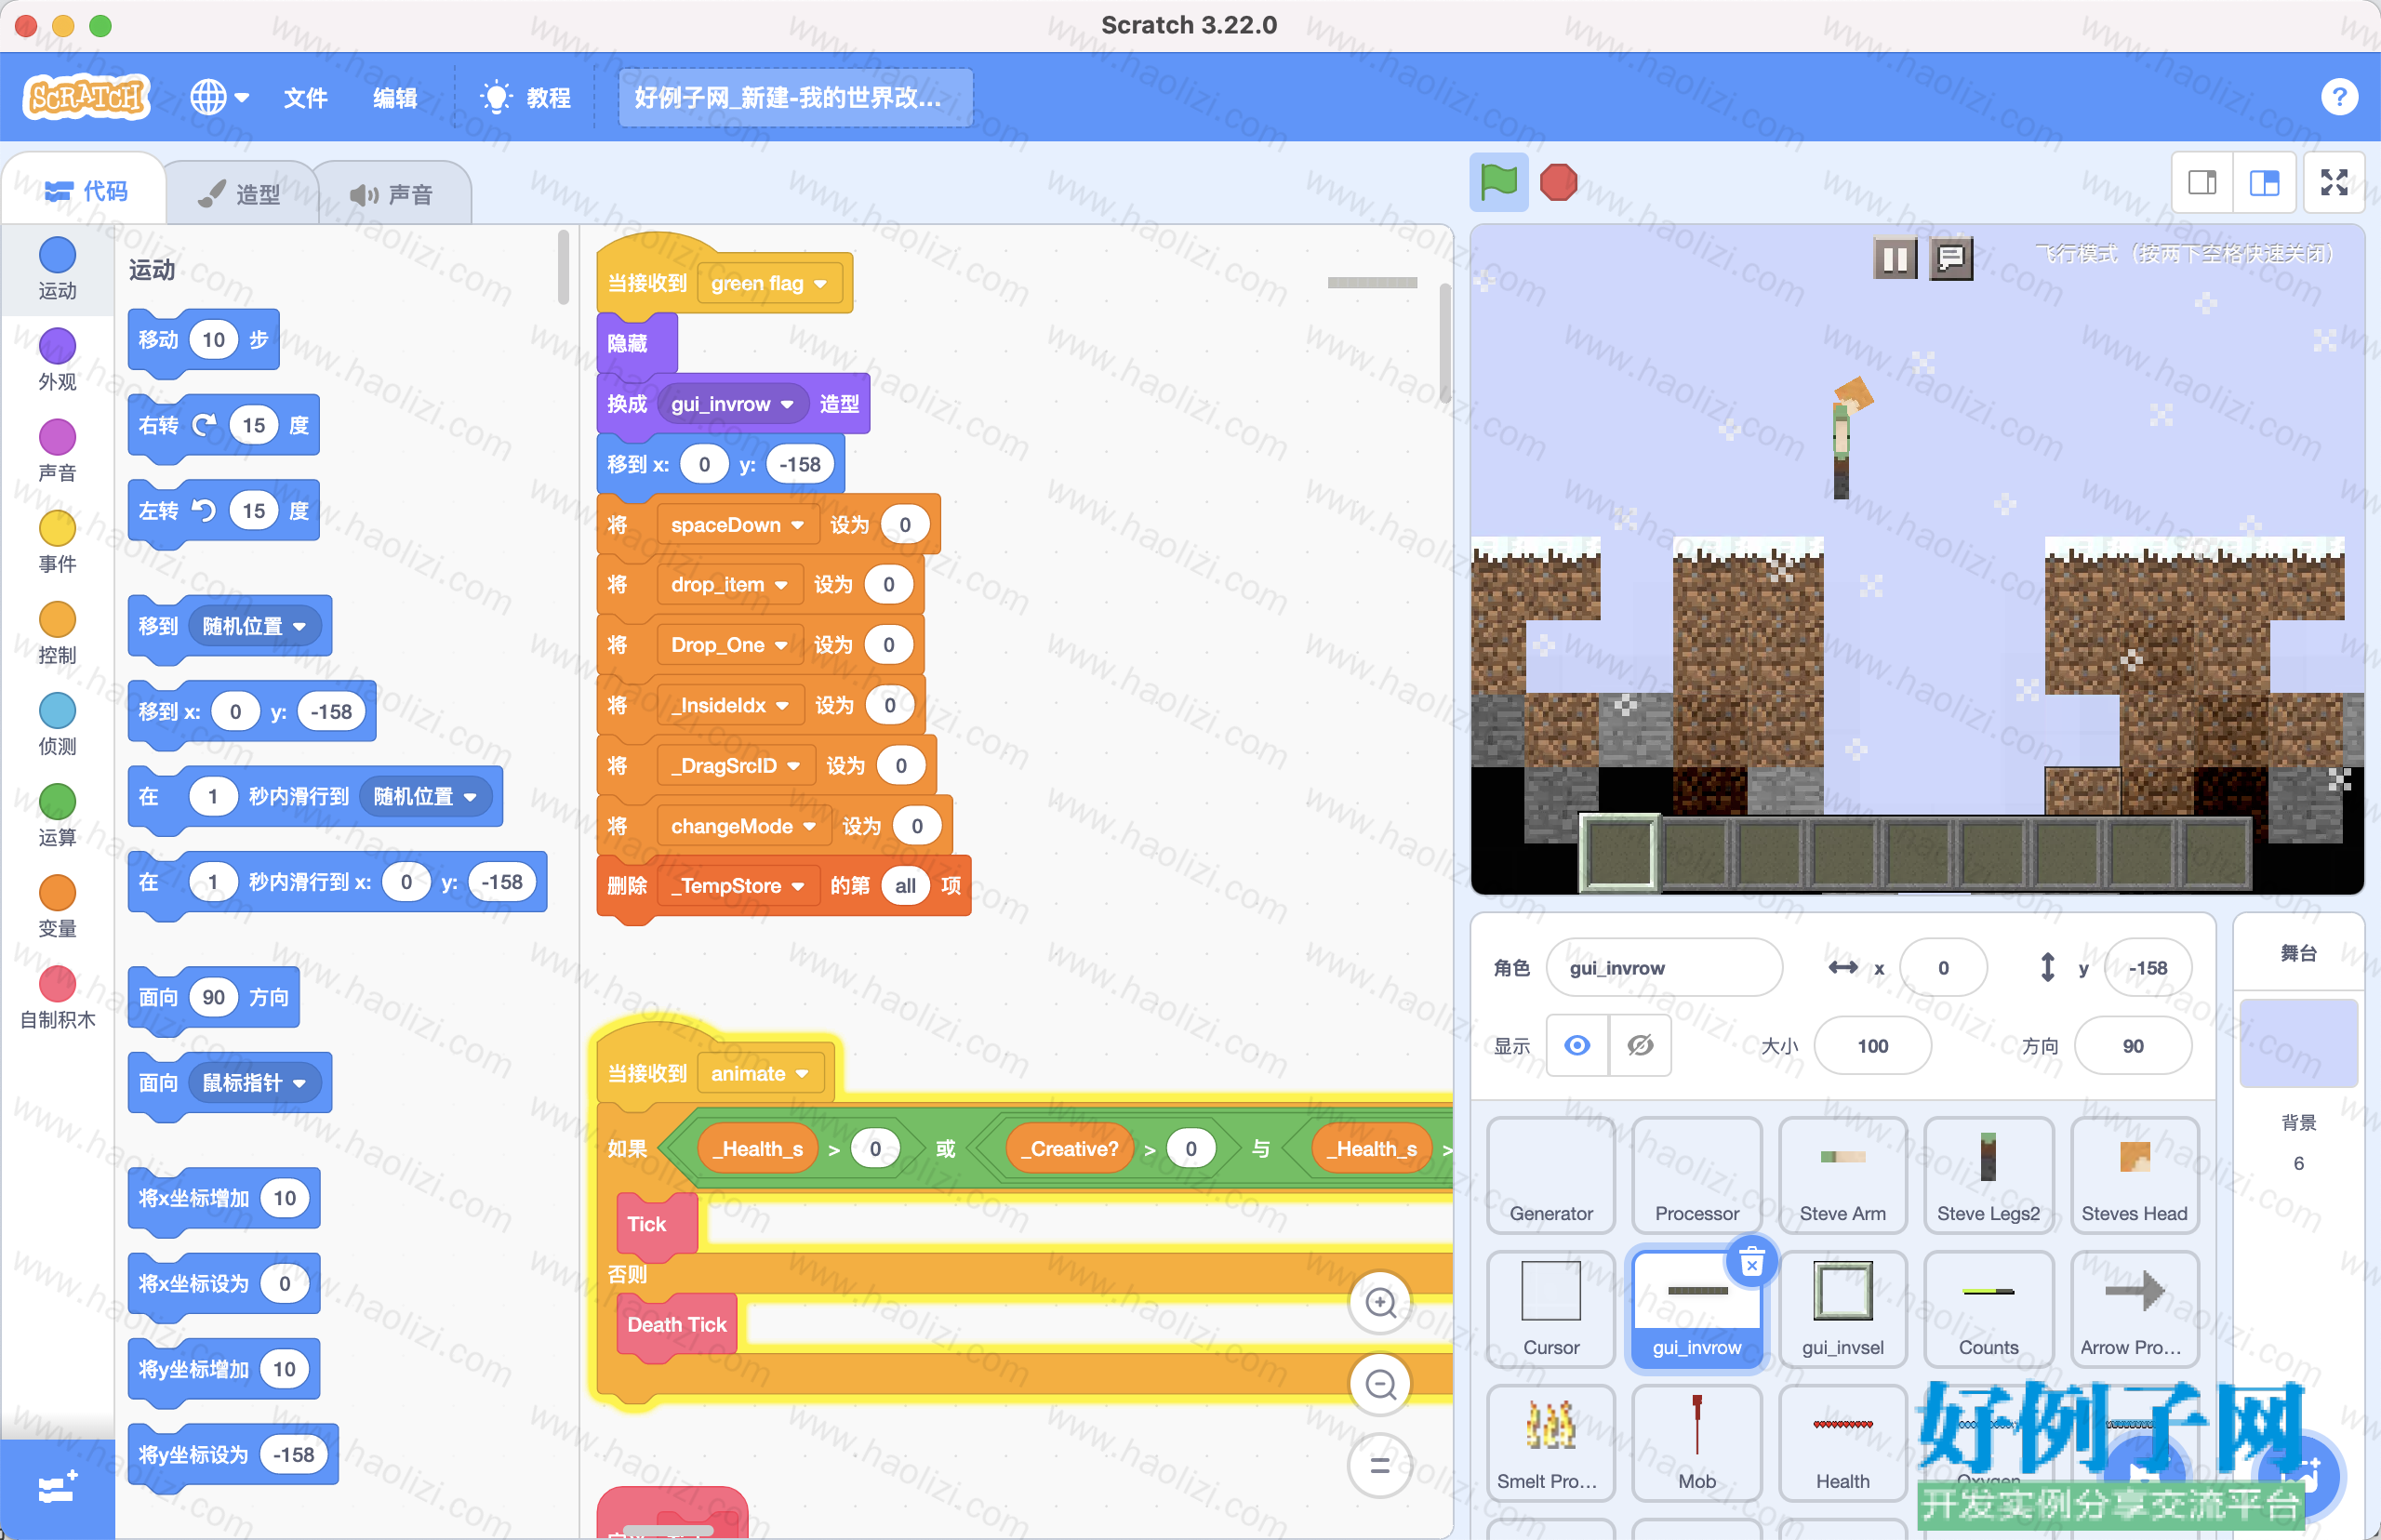Switch to the 造型 tab
This screenshot has height=1540, width=2381.
pos(240,193)
